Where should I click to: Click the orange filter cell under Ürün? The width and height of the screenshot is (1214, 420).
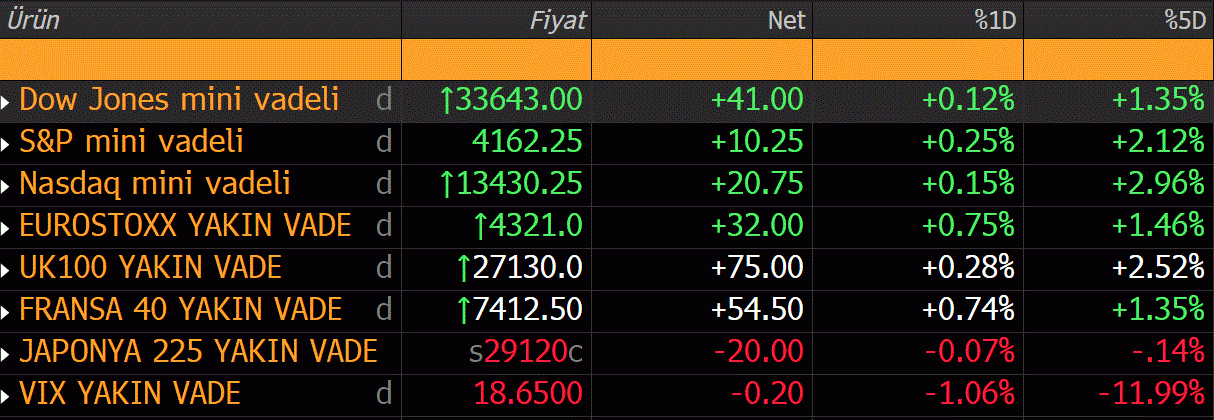click(x=200, y=60)
